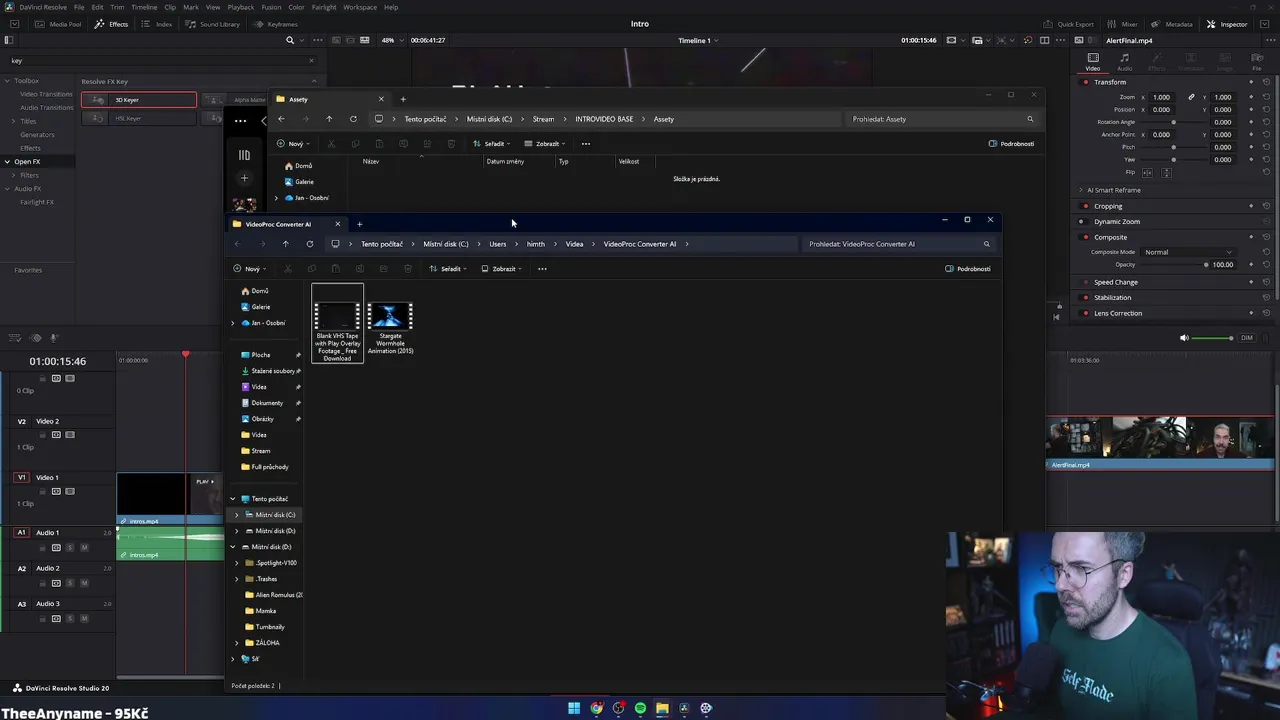Toggle the Stabilization enable switch
This screenshot has height=720, width=1280.
1085,297
